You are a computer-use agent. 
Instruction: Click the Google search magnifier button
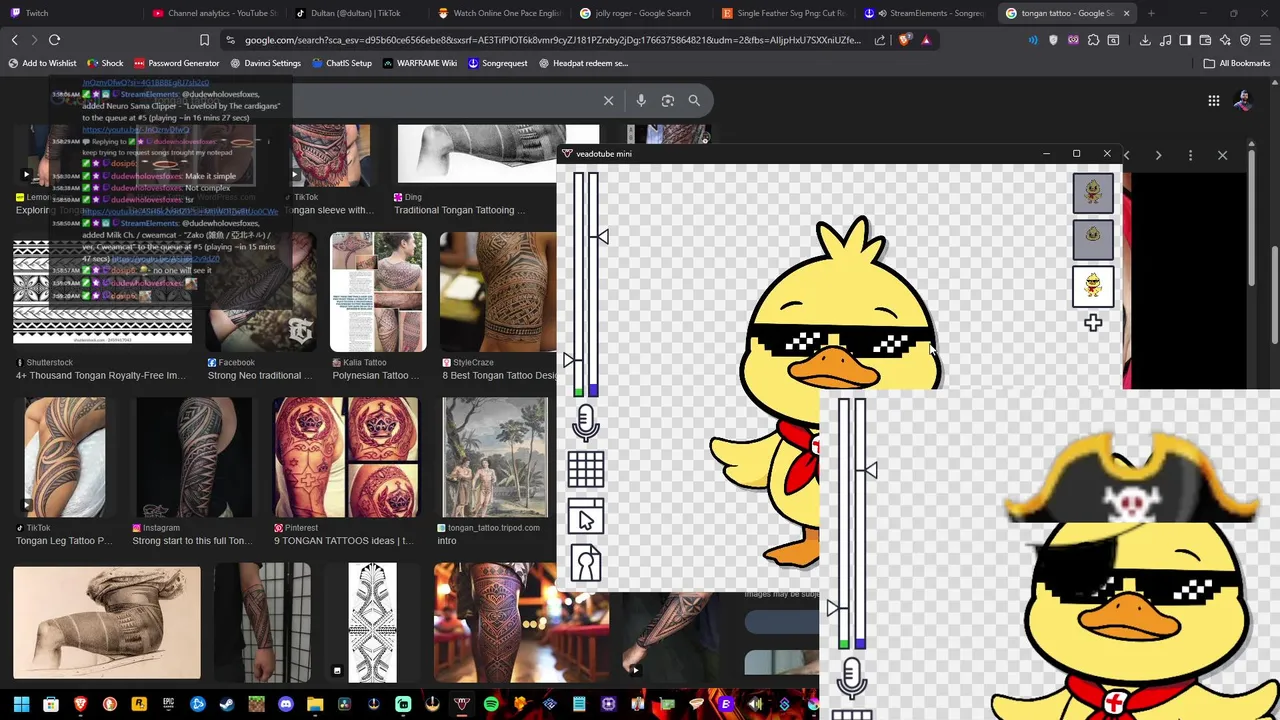pos(694,100)
